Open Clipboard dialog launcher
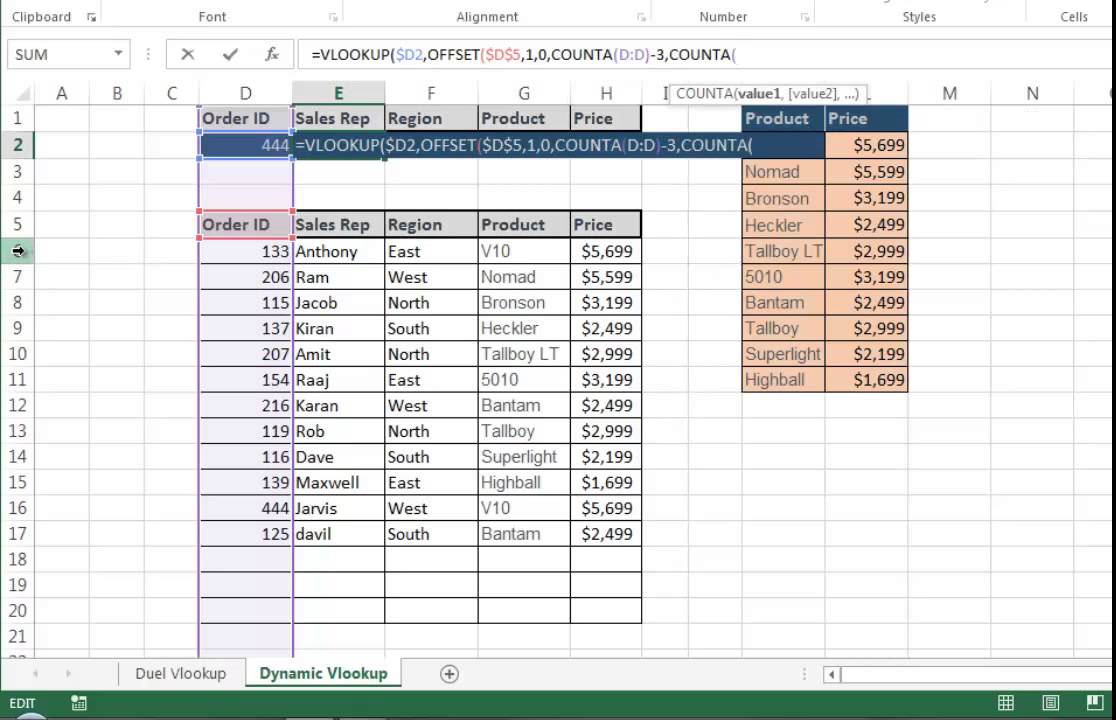The height and width of the screenshot is (720, 1116). point(91,17)
